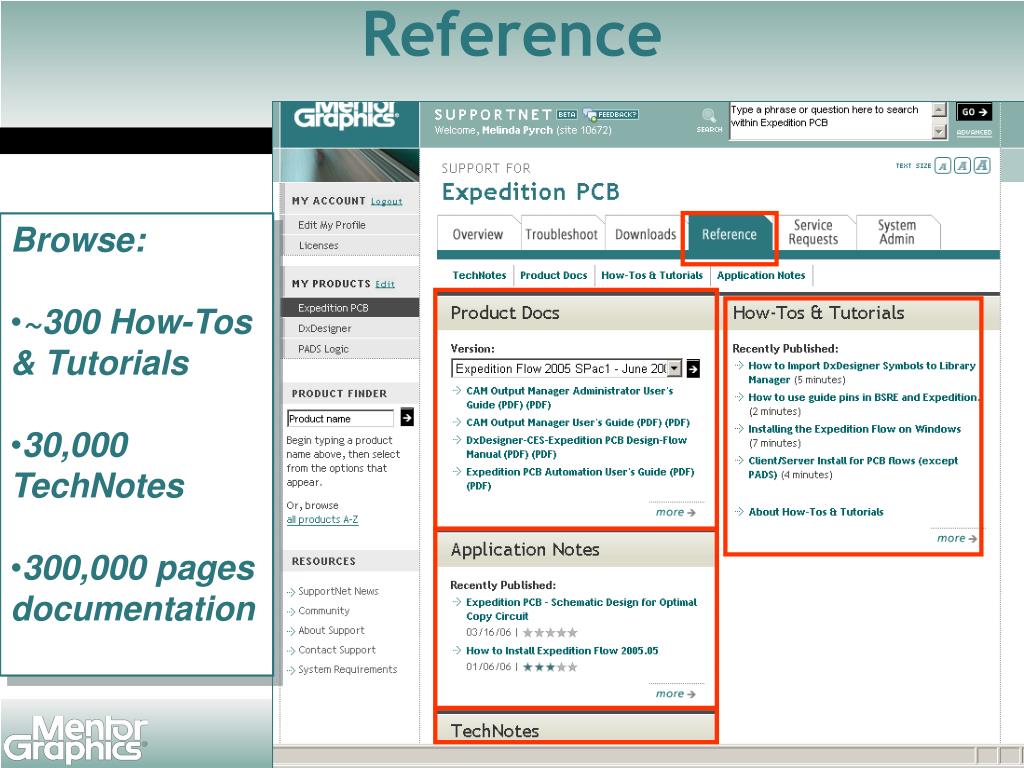
Task: Open Contact Support link
Action: pos(337,650)
